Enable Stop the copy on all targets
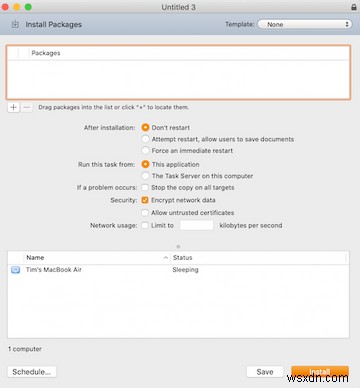The width and height of the screenshot is (360, 388). tap(145, 187)
